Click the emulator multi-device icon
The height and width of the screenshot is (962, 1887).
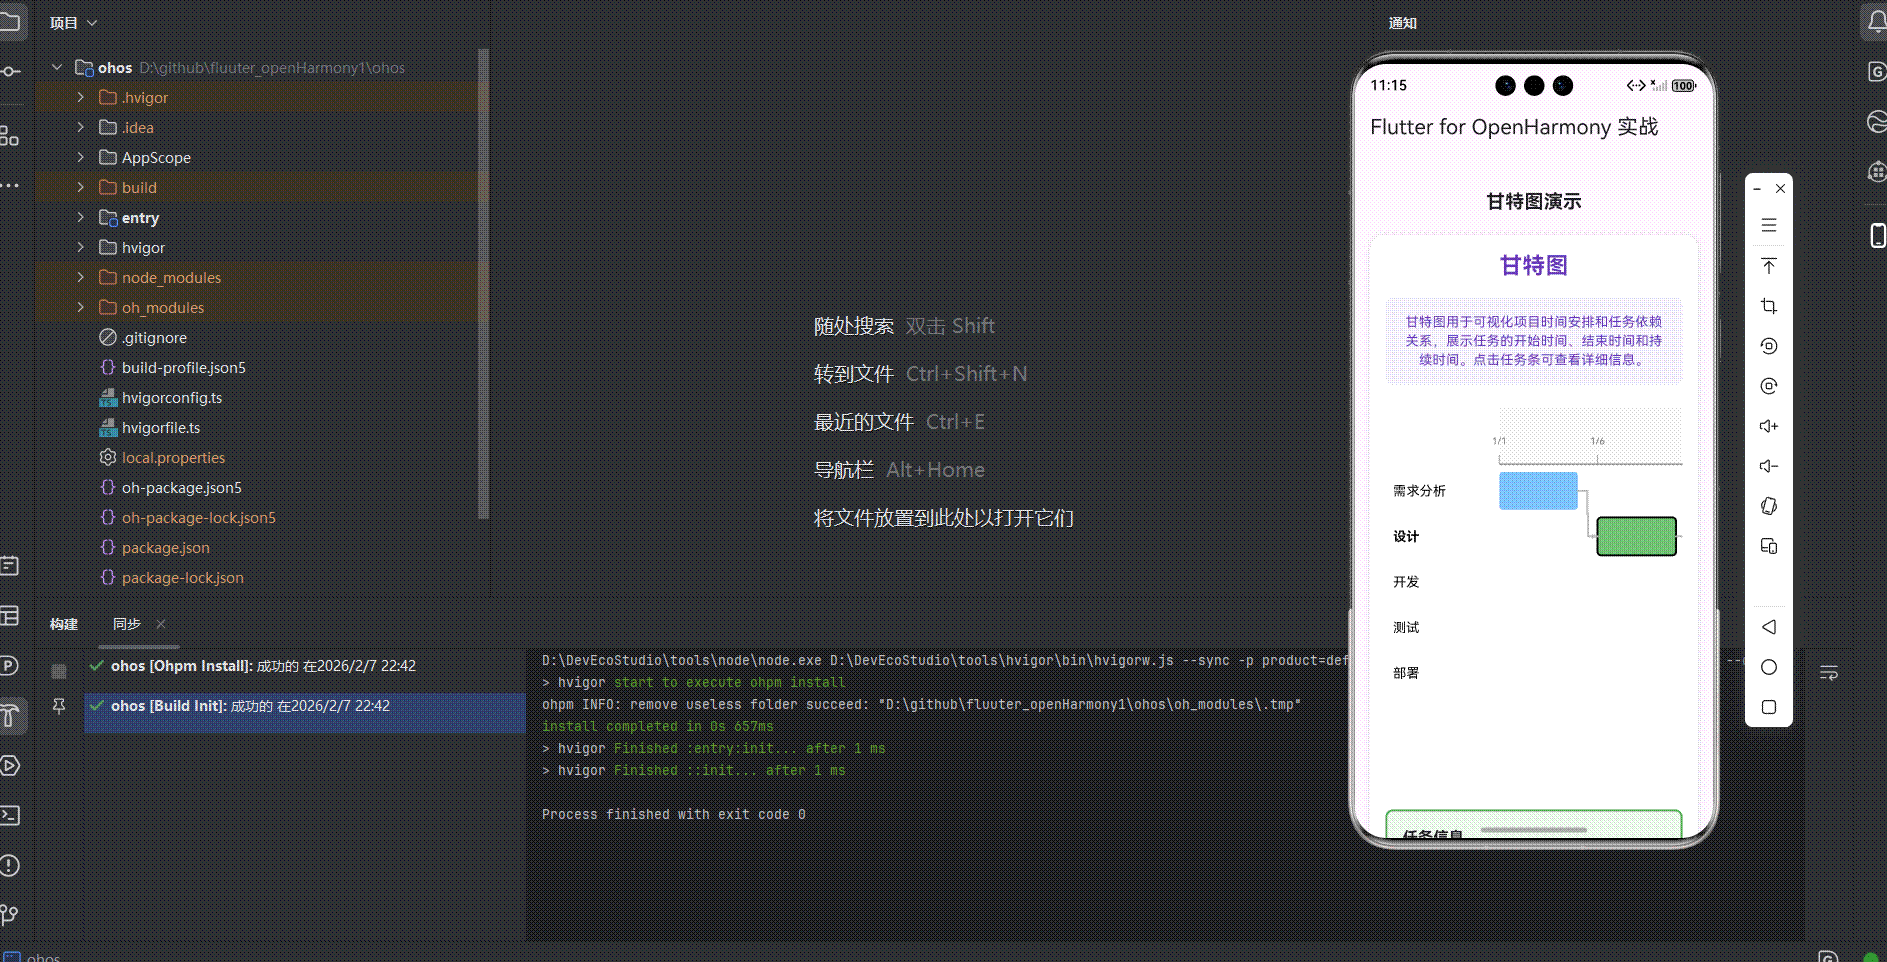[x=1768, y=546]
